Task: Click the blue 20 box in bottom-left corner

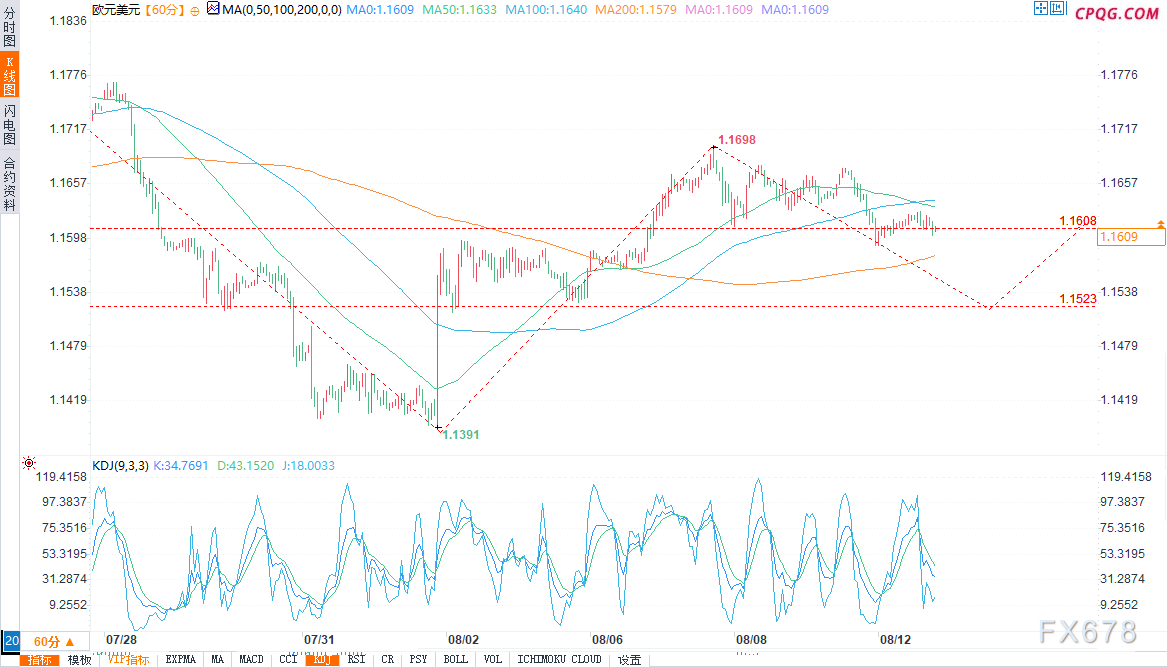Action: (10, 640)
